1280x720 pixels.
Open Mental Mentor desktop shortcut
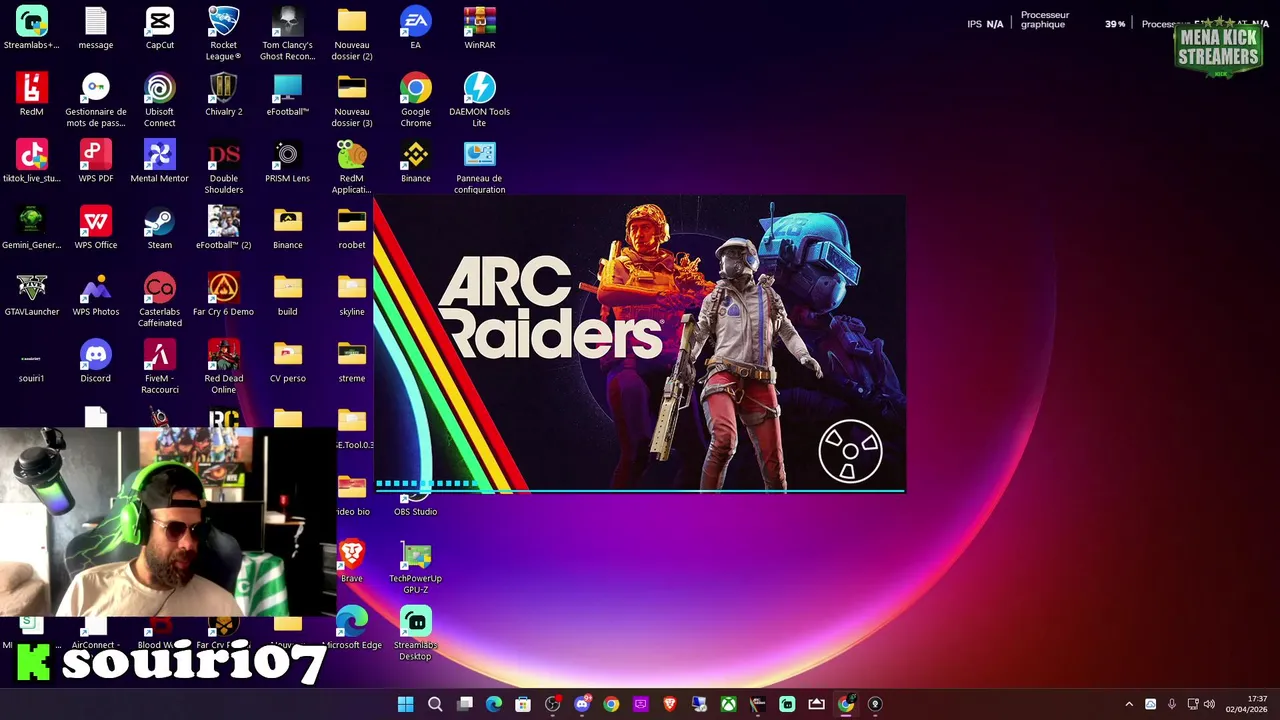[160, 161]
